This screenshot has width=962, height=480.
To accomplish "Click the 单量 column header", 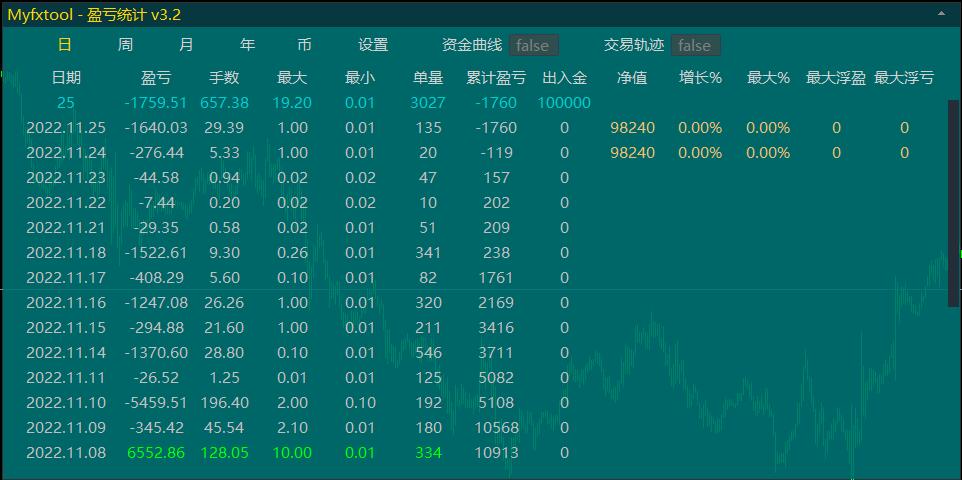I will tap(428, 78).
